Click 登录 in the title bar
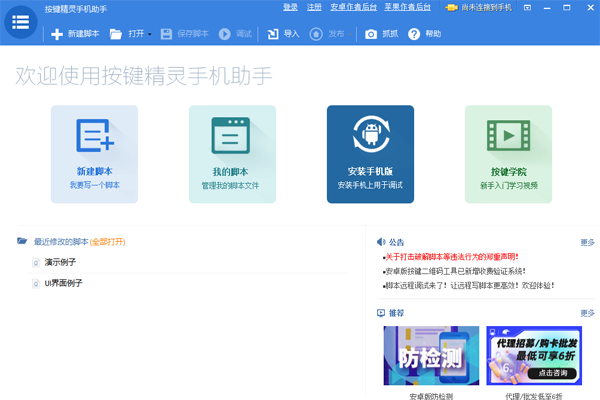This screenshot has height=400, width=600. [x=290, y=7]
